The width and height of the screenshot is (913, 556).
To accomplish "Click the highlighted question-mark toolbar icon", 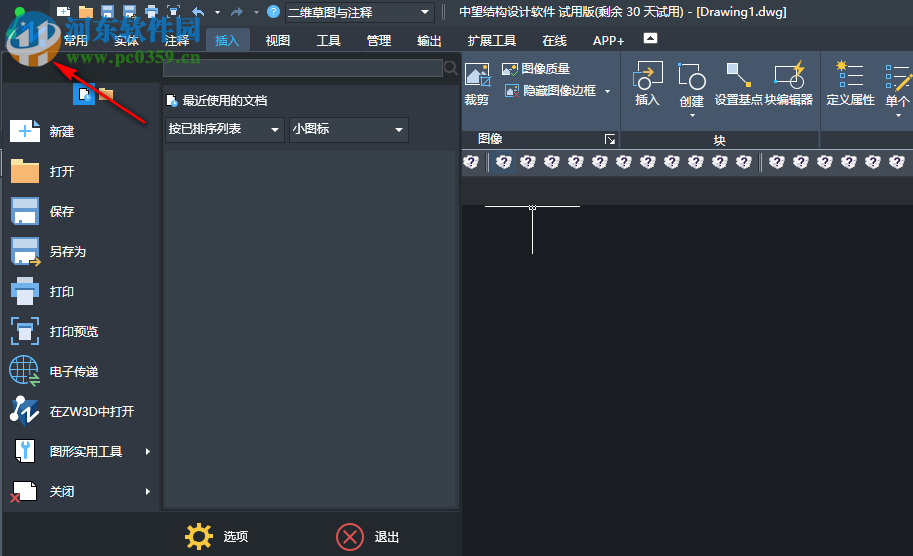I will pos(504,162).
